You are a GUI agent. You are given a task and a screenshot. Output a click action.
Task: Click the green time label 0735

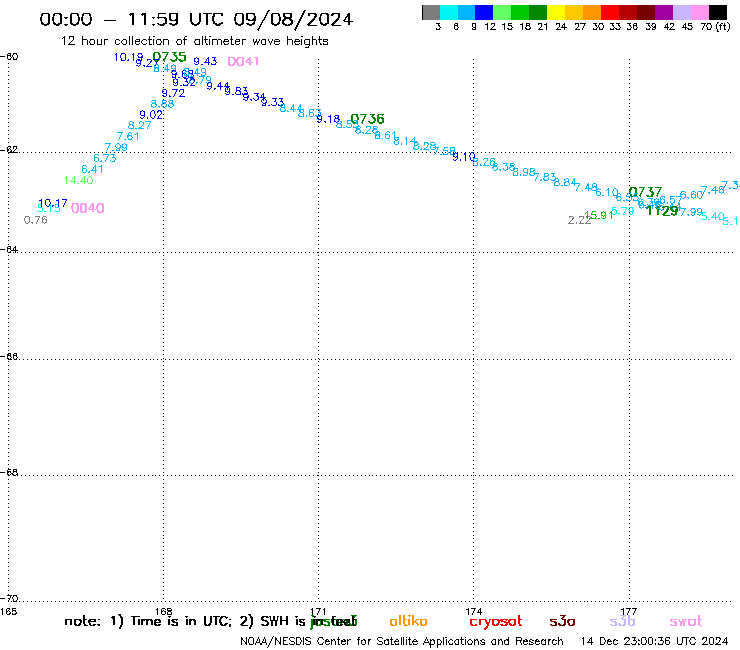169,57
